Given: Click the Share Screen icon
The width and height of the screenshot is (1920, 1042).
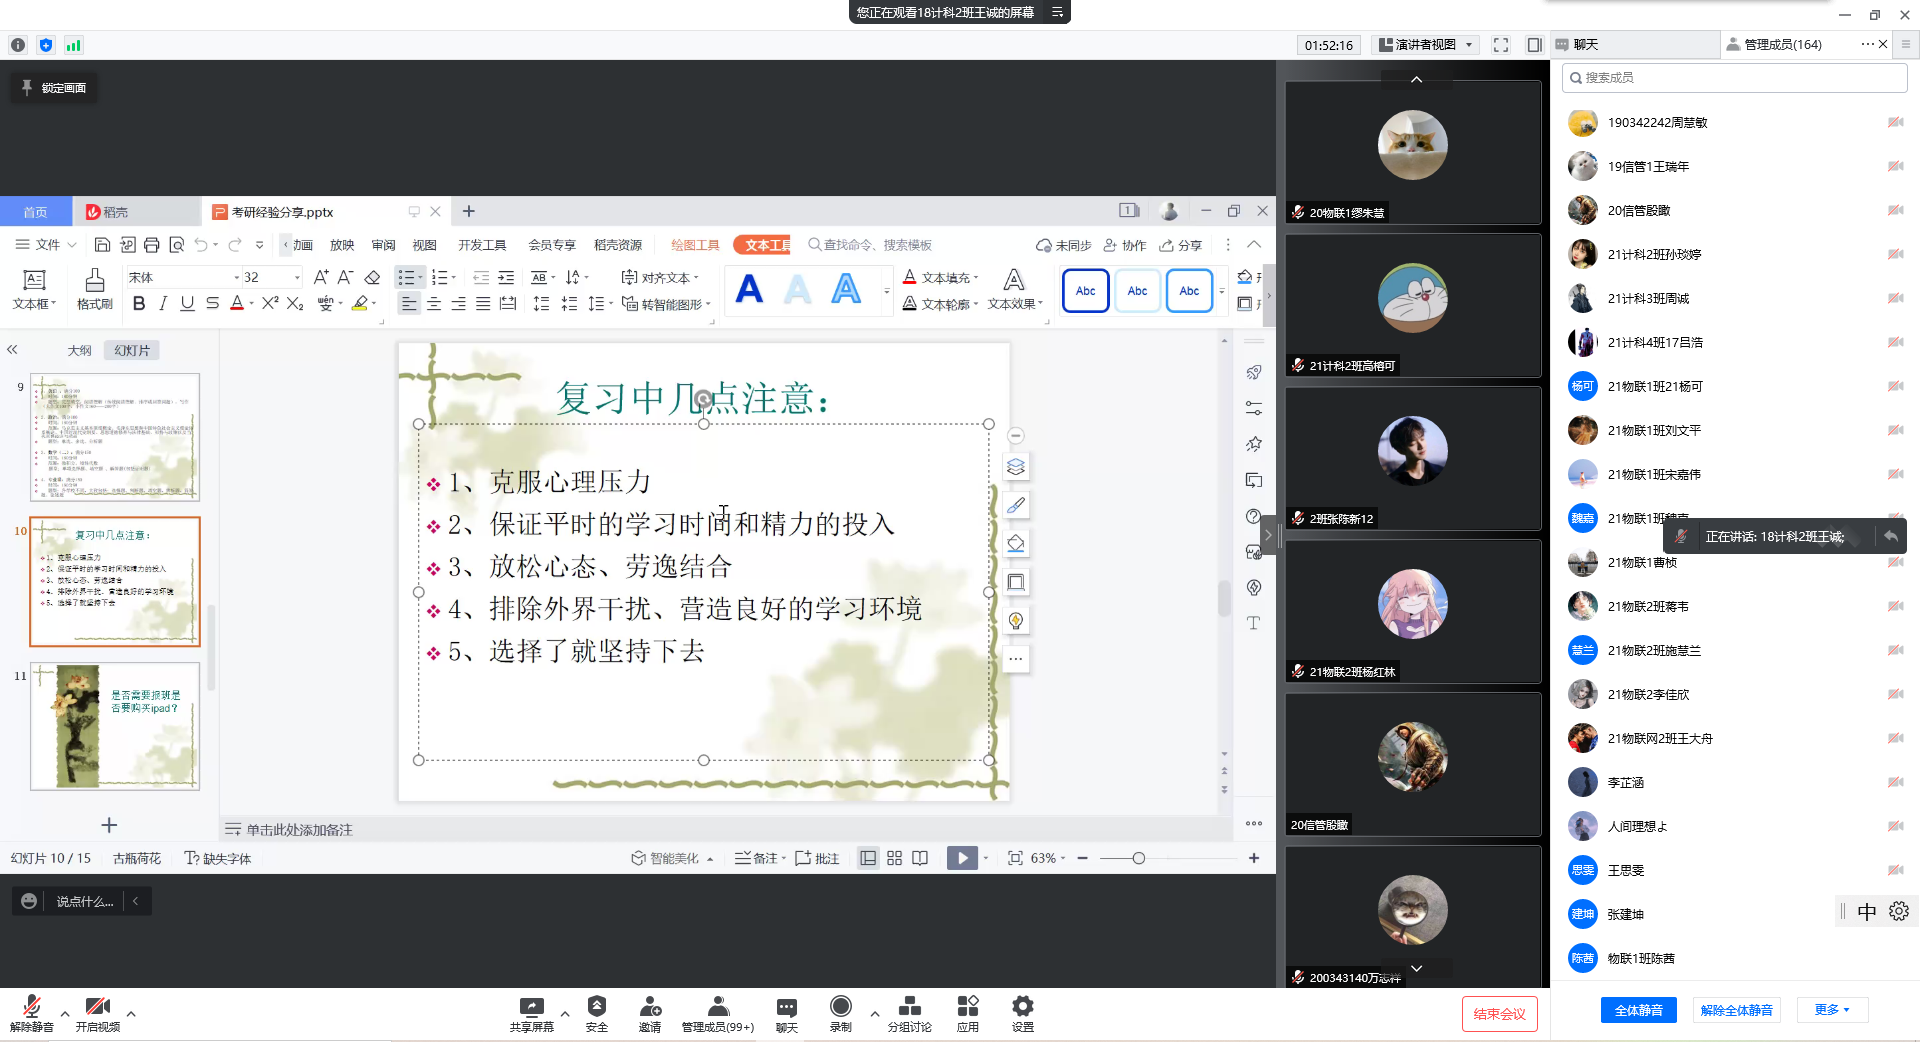Looking at the screenshot, I should (x=531, y=1007).
